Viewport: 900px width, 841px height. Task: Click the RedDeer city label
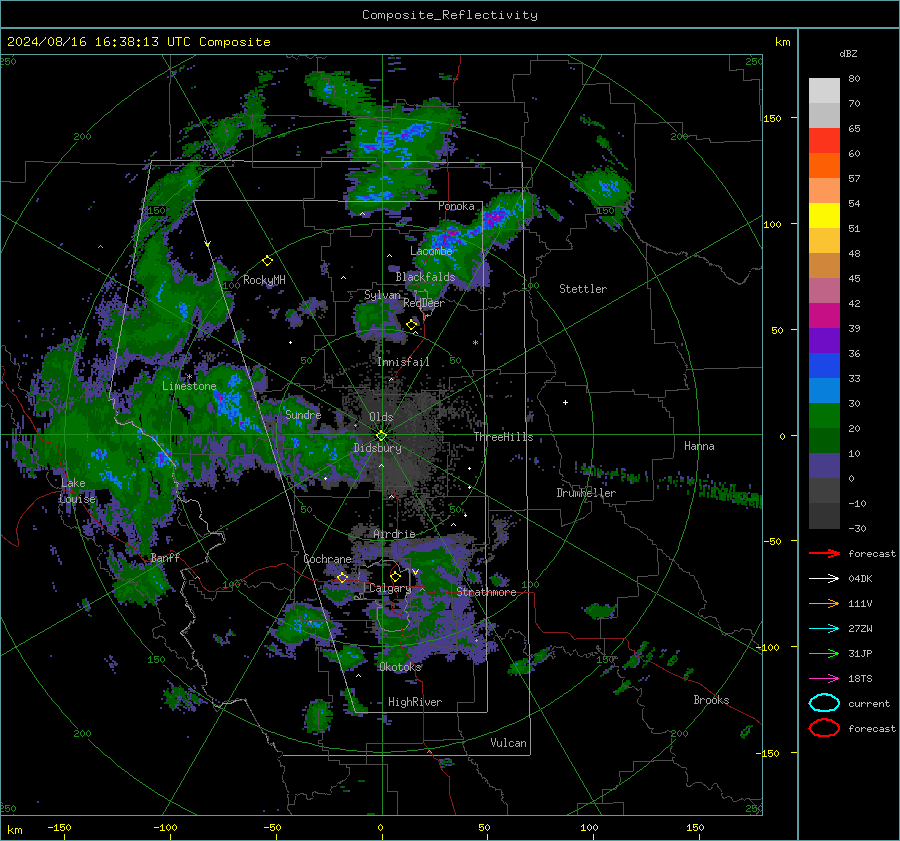[424, 303]
